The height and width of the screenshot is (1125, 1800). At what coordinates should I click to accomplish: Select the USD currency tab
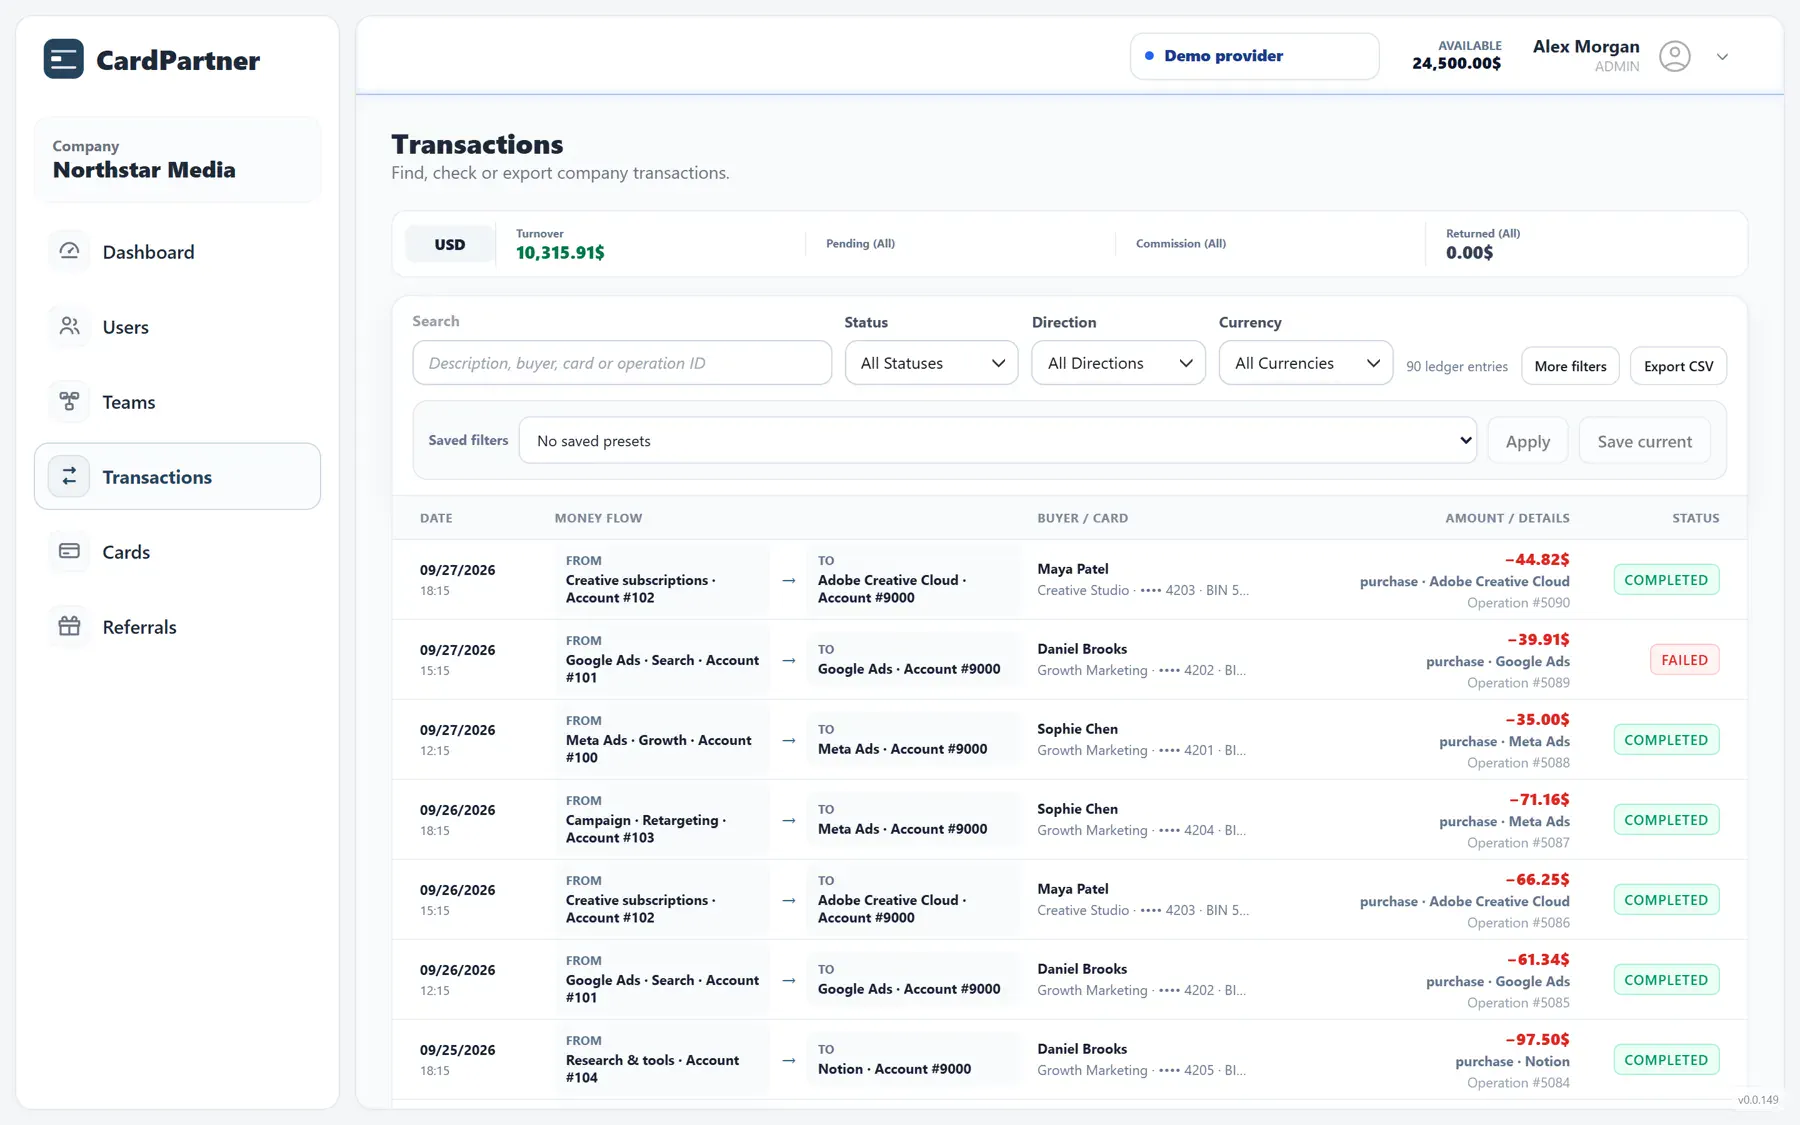[x=450, y=244]
